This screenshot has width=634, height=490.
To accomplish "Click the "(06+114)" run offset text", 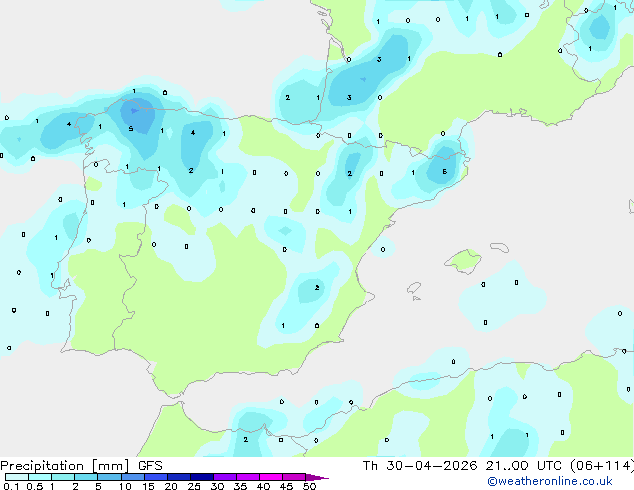I will click(602, 466).
